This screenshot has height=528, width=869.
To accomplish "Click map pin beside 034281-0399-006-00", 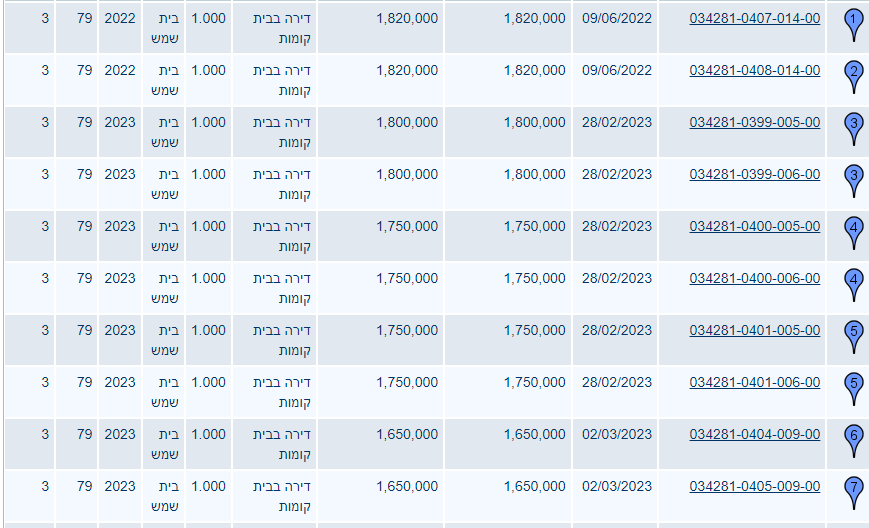I will point(853,178).
